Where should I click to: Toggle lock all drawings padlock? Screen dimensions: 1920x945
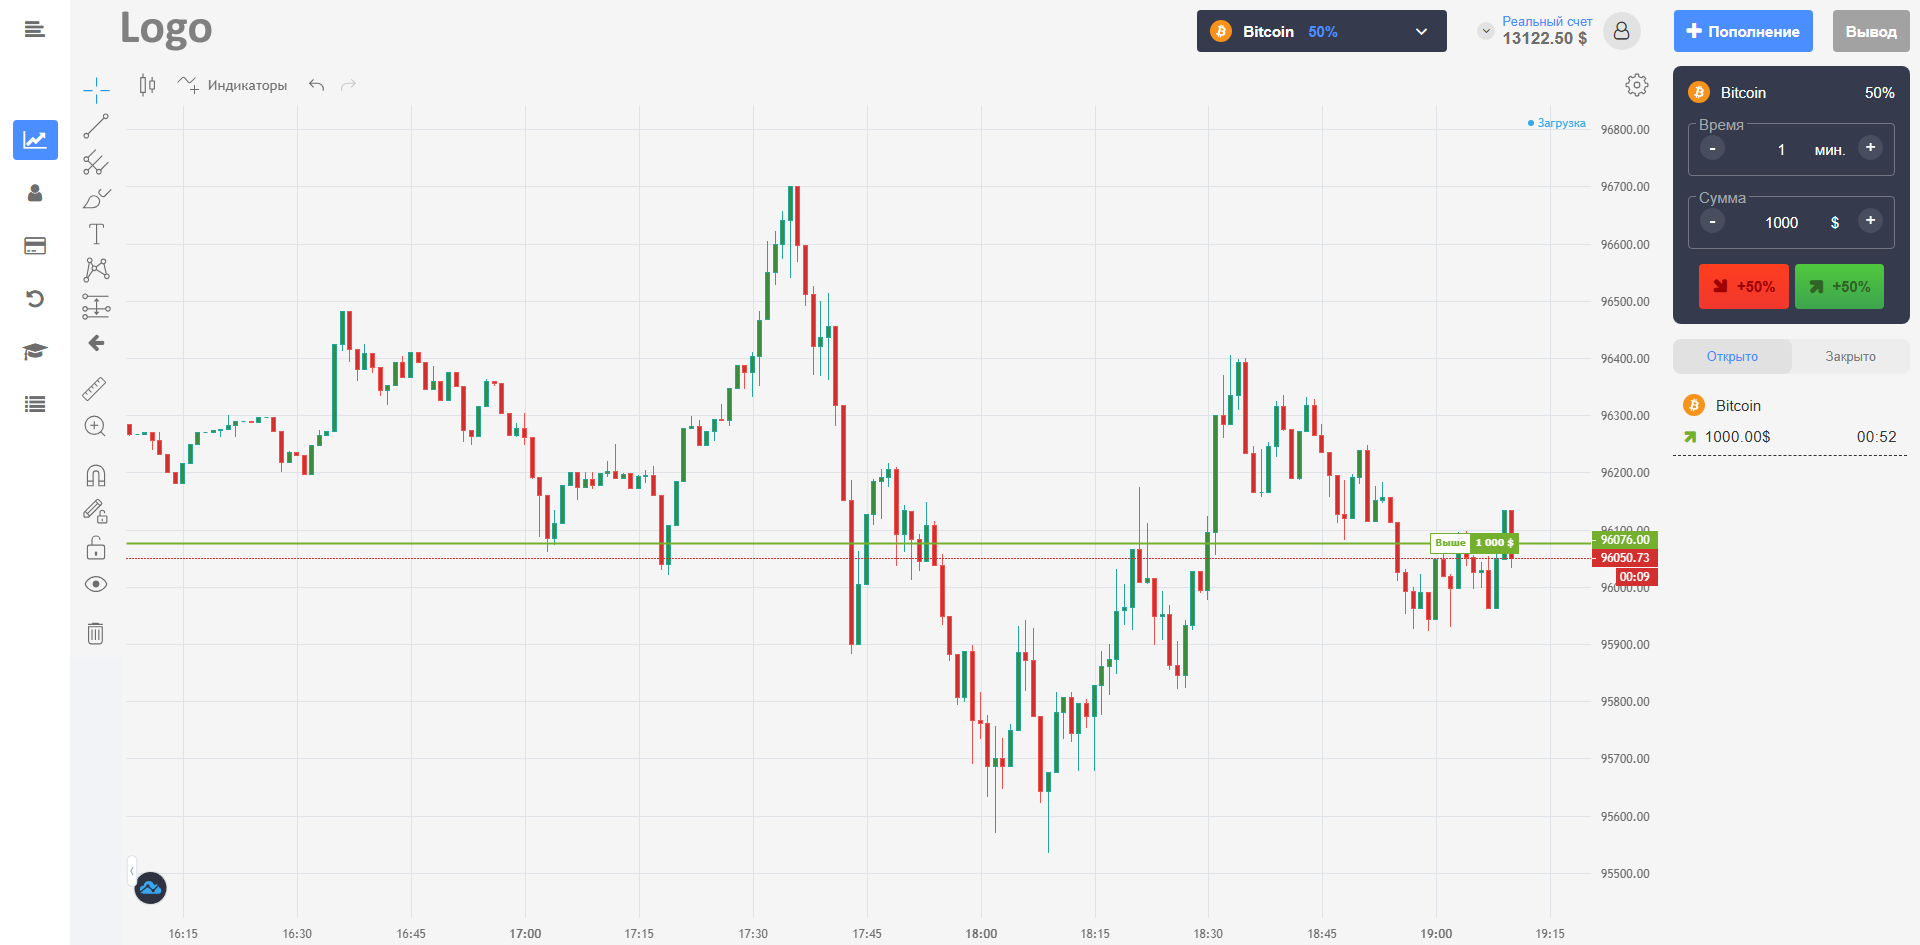pos(95,548)
